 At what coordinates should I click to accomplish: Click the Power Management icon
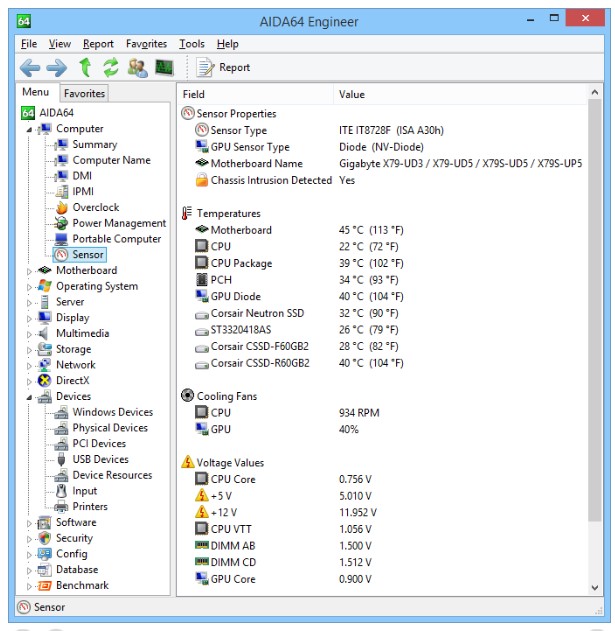click(x=61, y=223)
